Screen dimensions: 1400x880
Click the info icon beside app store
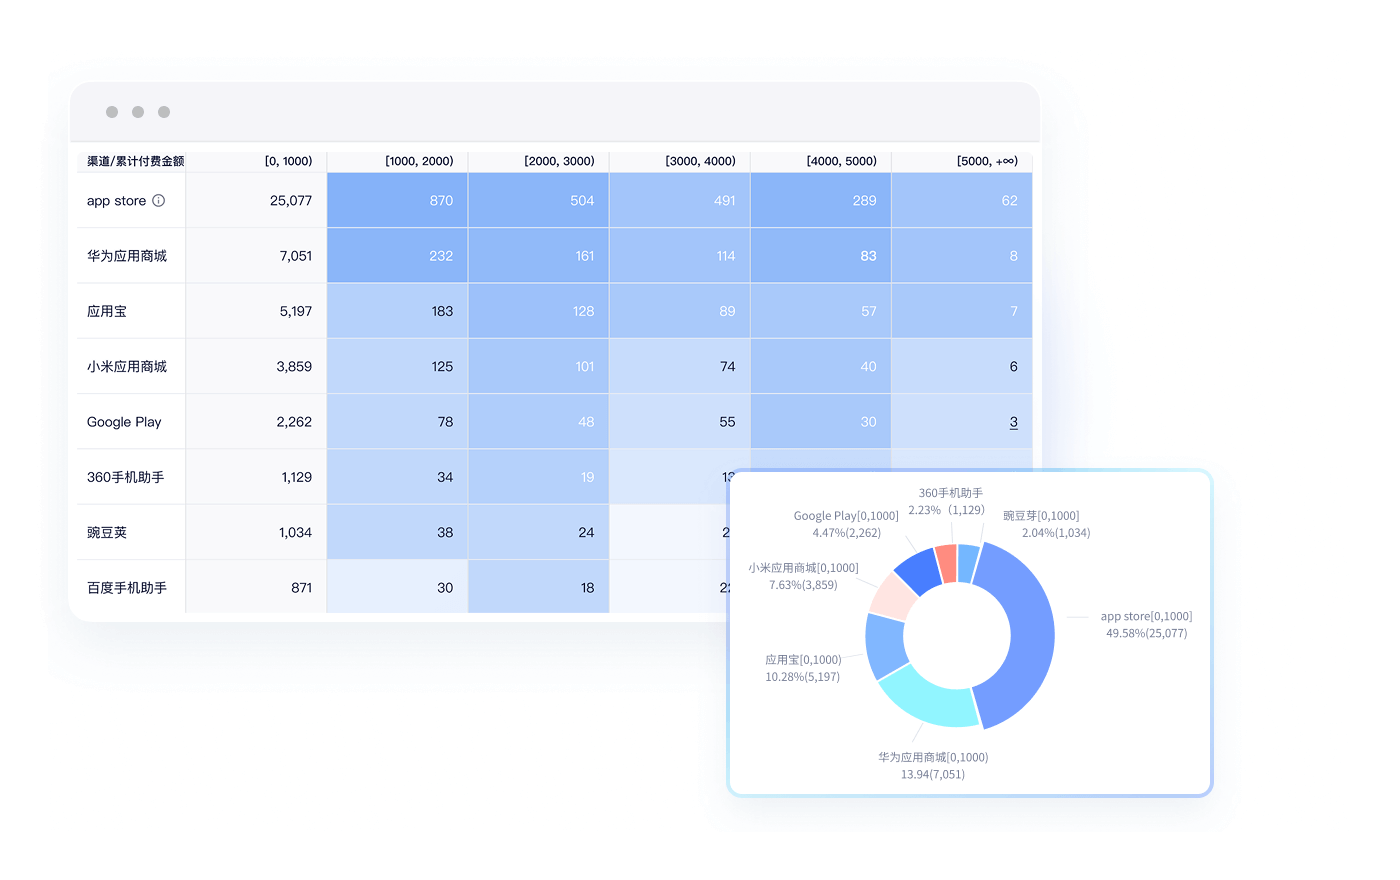tap(158, 201)
